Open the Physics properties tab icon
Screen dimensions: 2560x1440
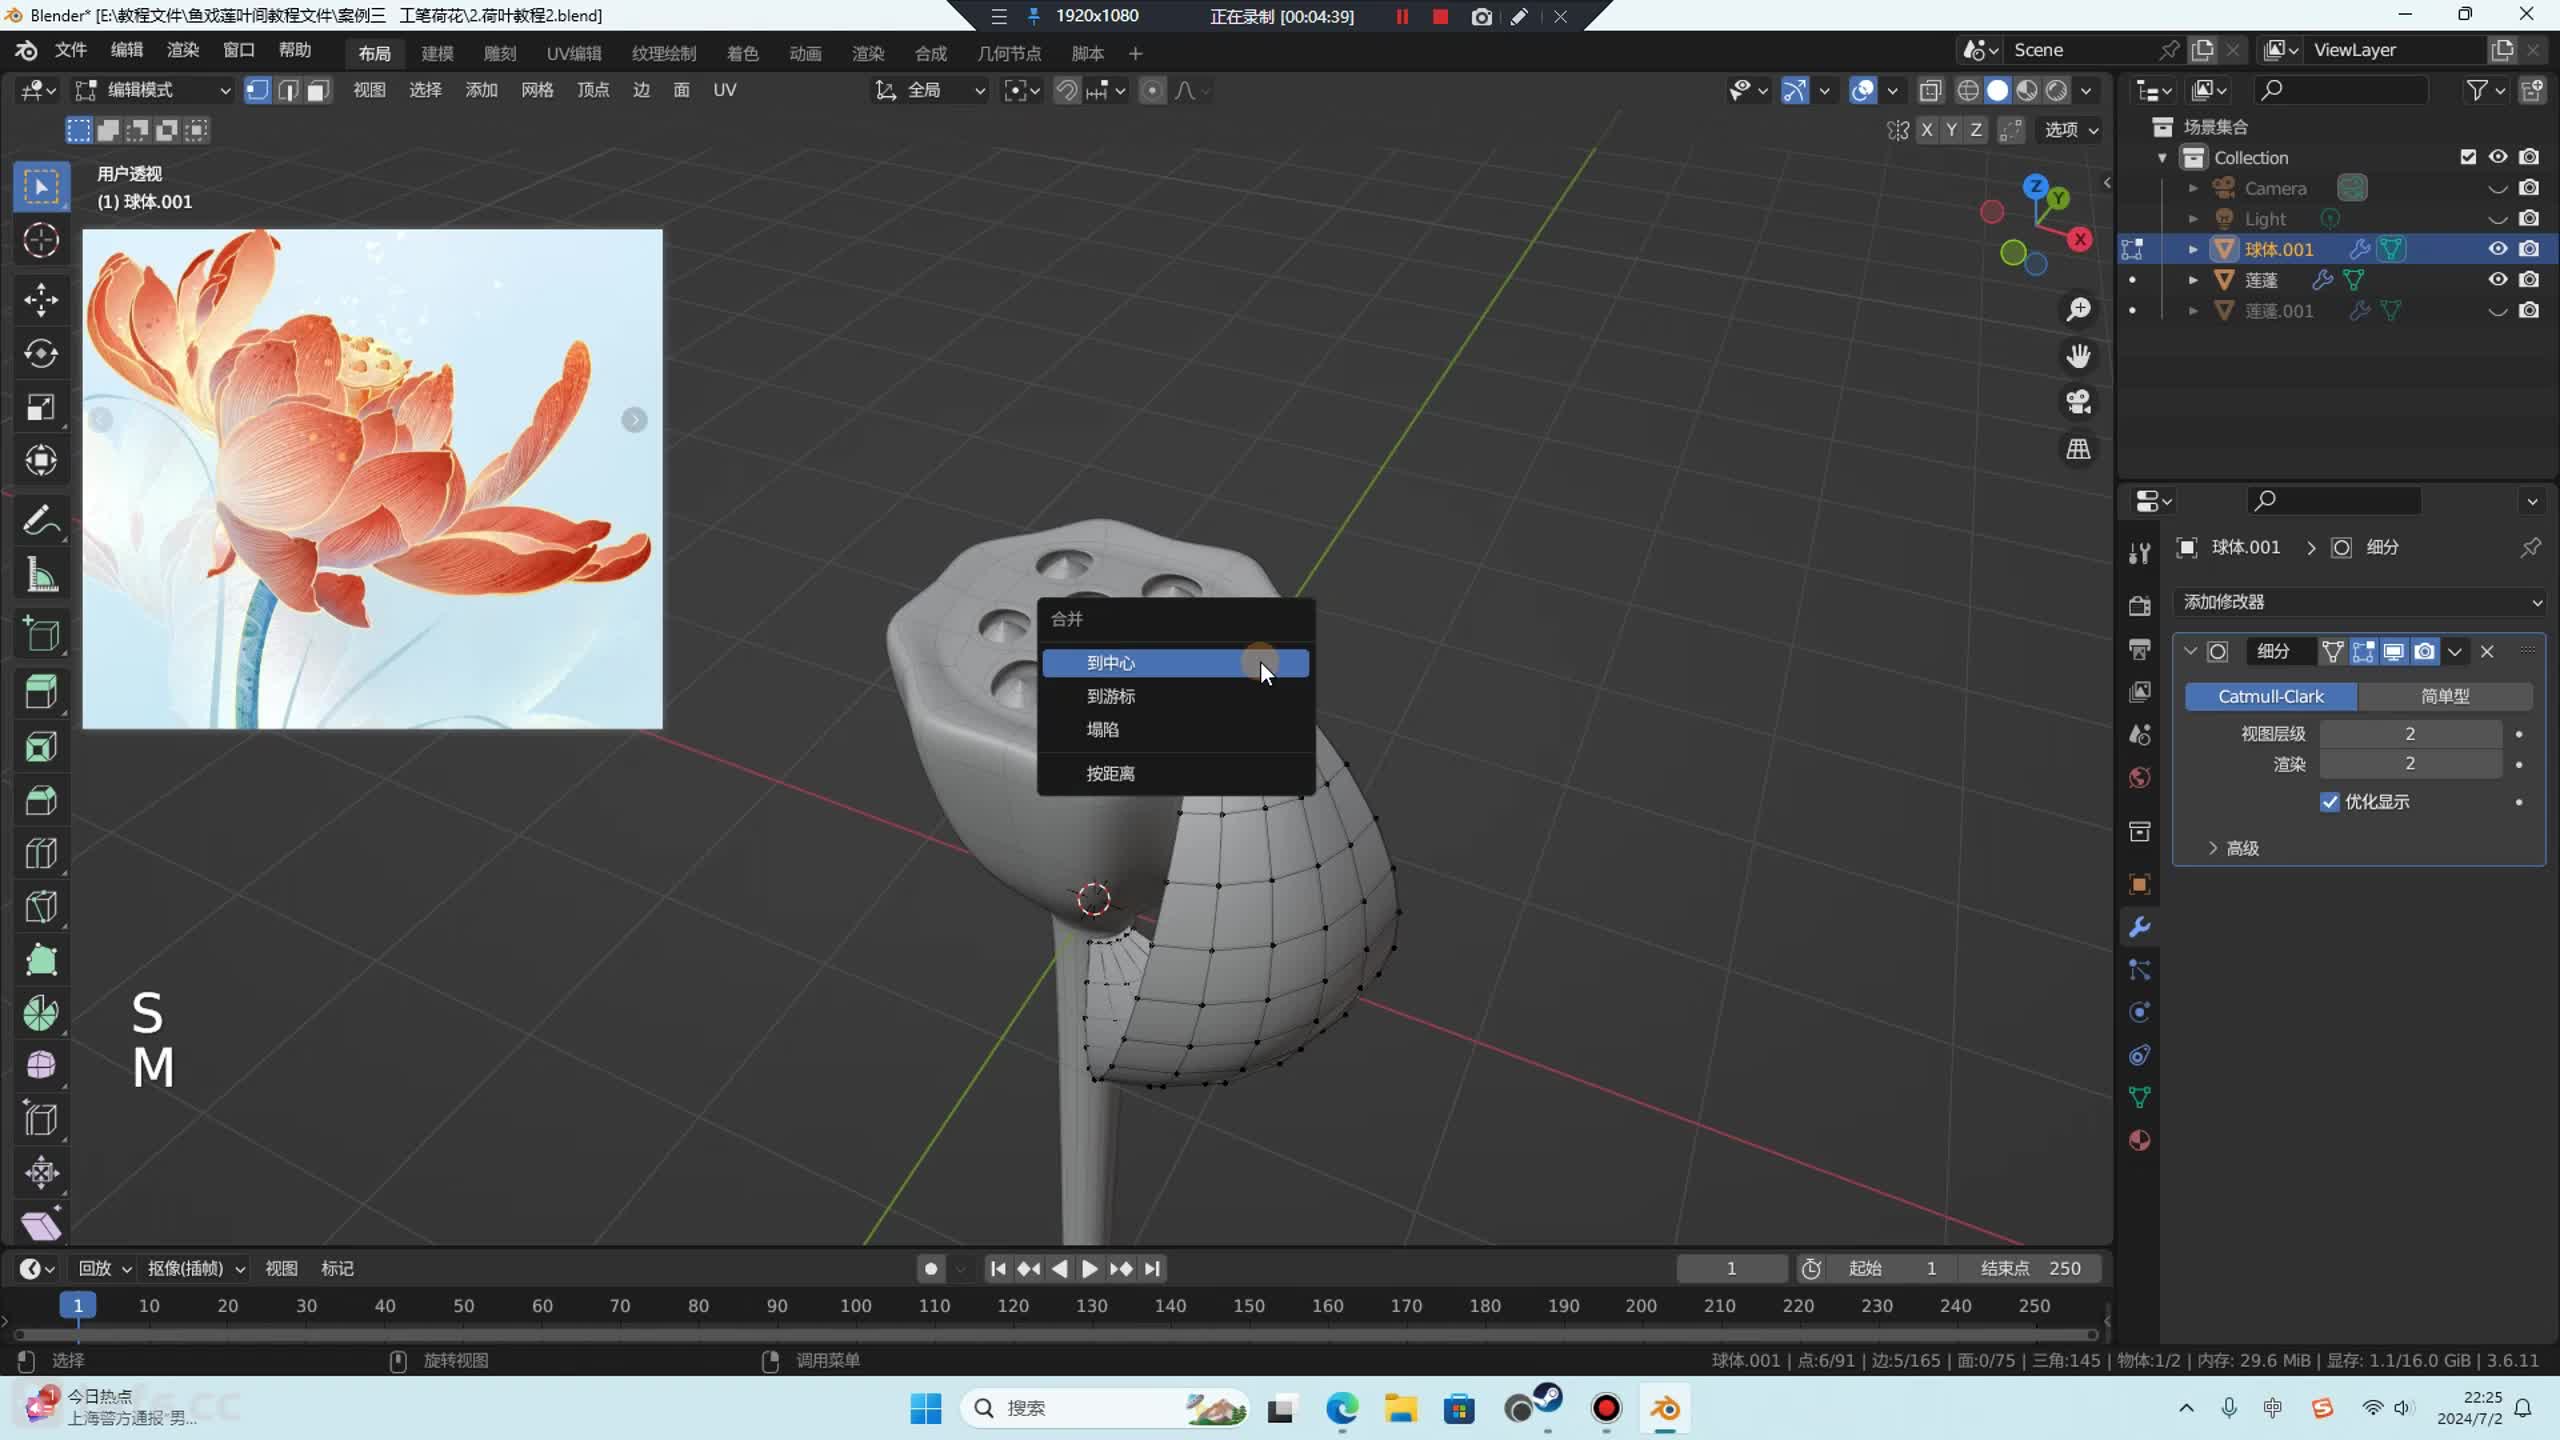coord(2139,1012)
